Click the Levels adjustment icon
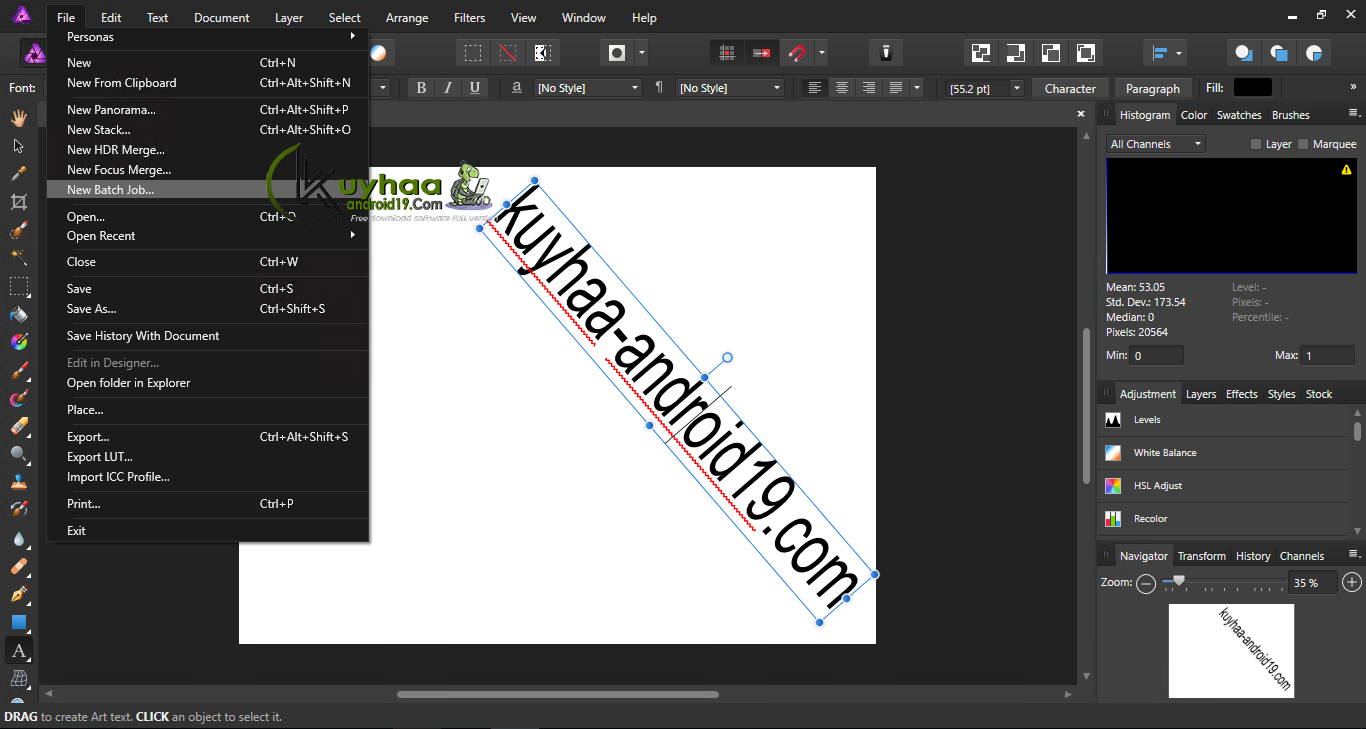Screen dimensions: 1366x729 click(x=1113, y=420)
